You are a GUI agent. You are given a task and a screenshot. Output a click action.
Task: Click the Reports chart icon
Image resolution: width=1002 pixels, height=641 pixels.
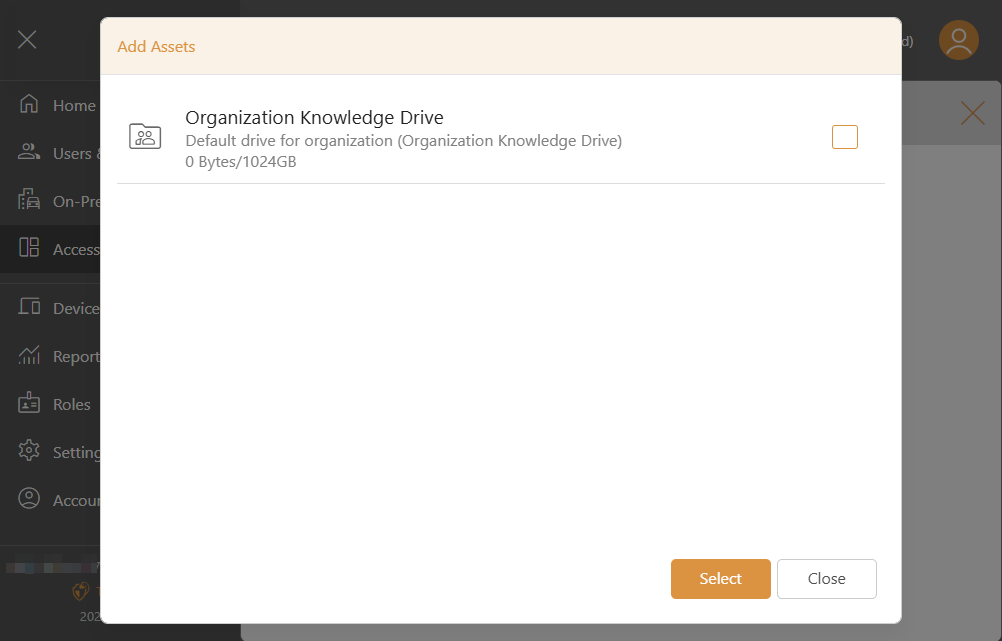click(29, 355)
